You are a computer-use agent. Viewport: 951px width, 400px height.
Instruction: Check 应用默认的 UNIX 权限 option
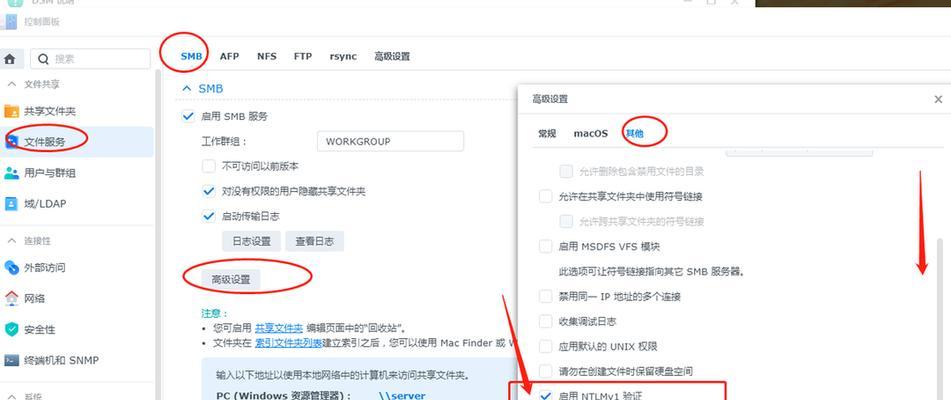click(x=546, y=346)
